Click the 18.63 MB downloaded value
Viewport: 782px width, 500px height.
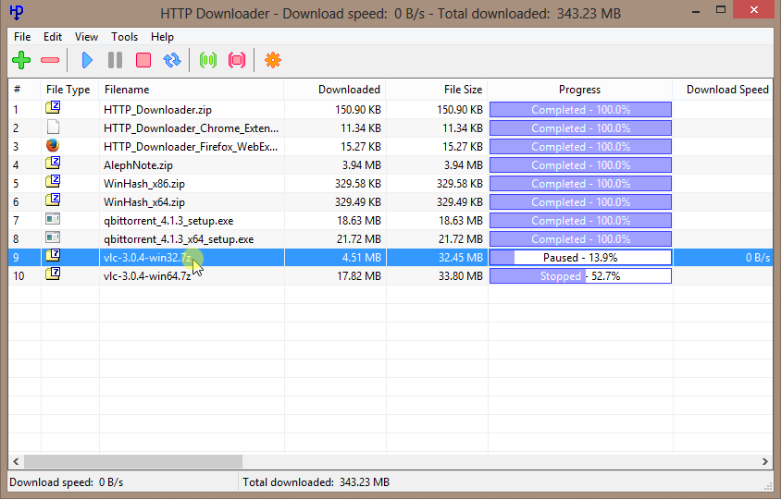tap(359, 220)
